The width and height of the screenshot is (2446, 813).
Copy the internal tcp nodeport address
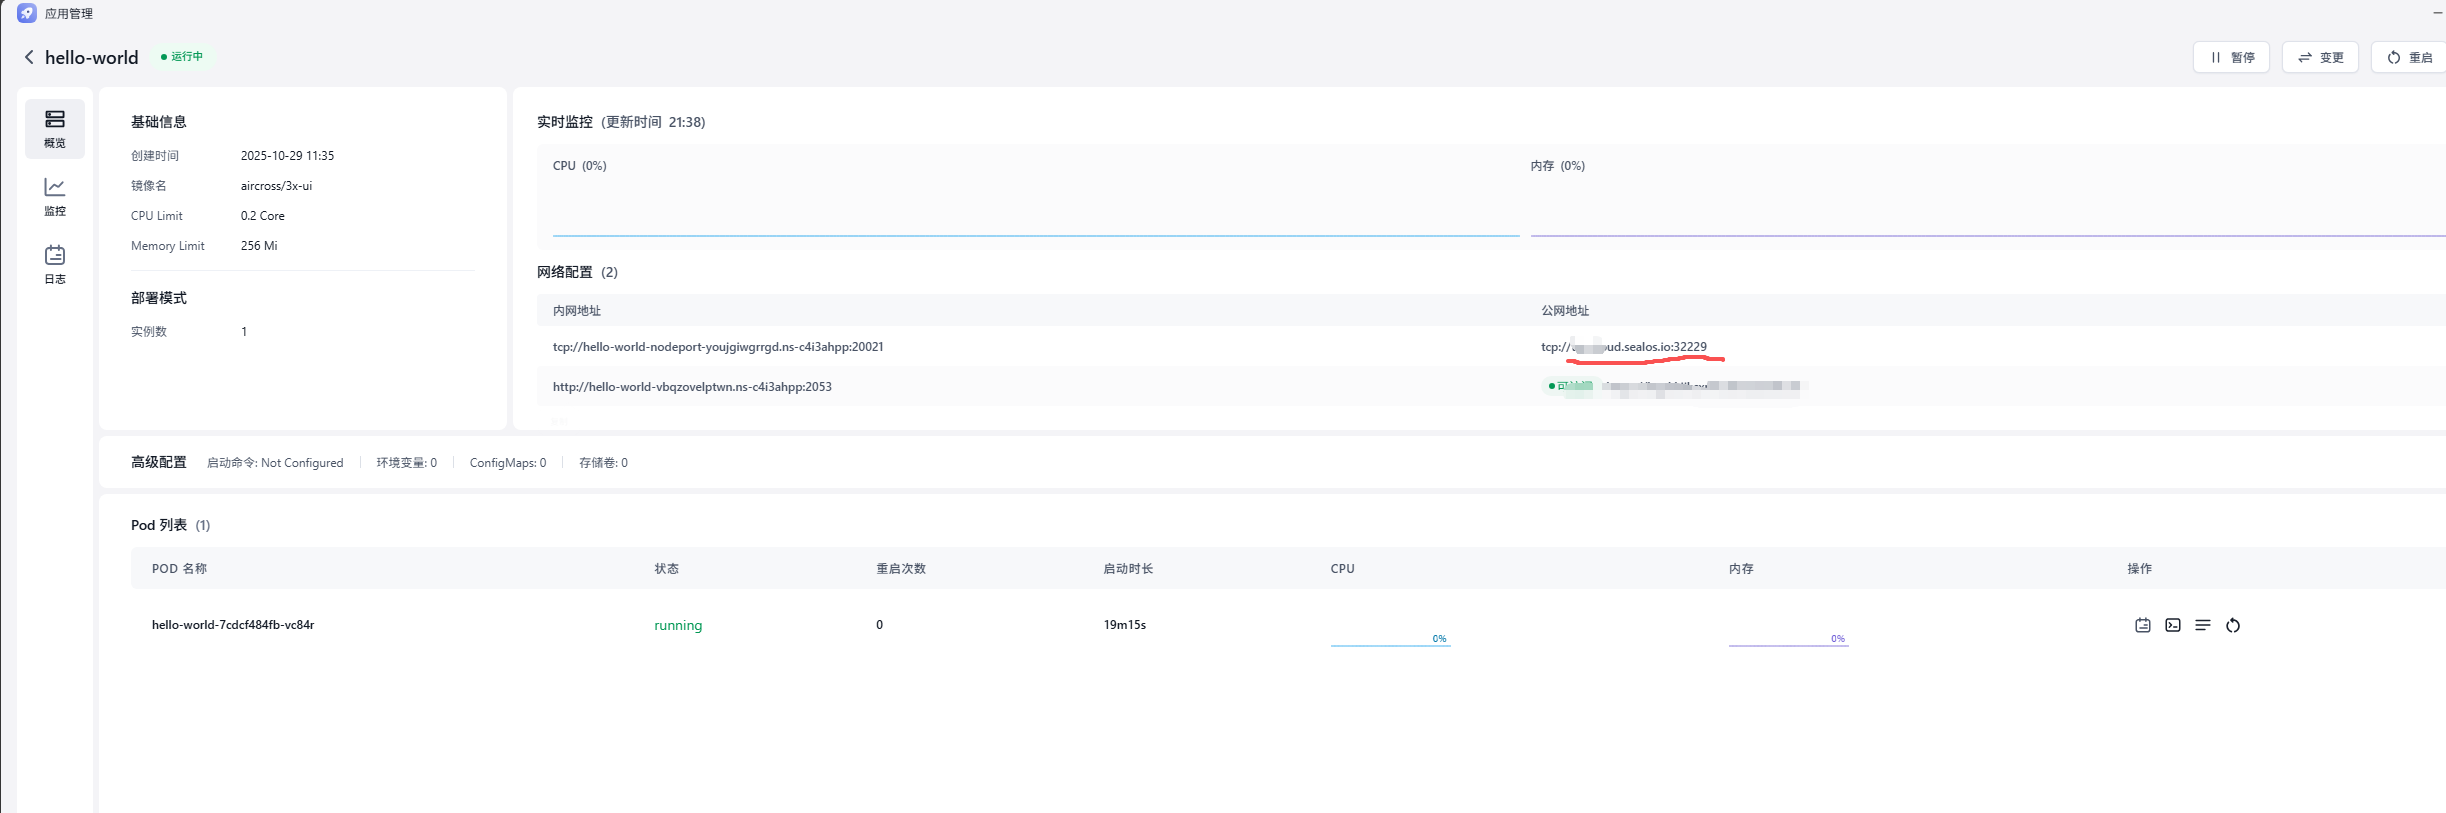(717, 347)
